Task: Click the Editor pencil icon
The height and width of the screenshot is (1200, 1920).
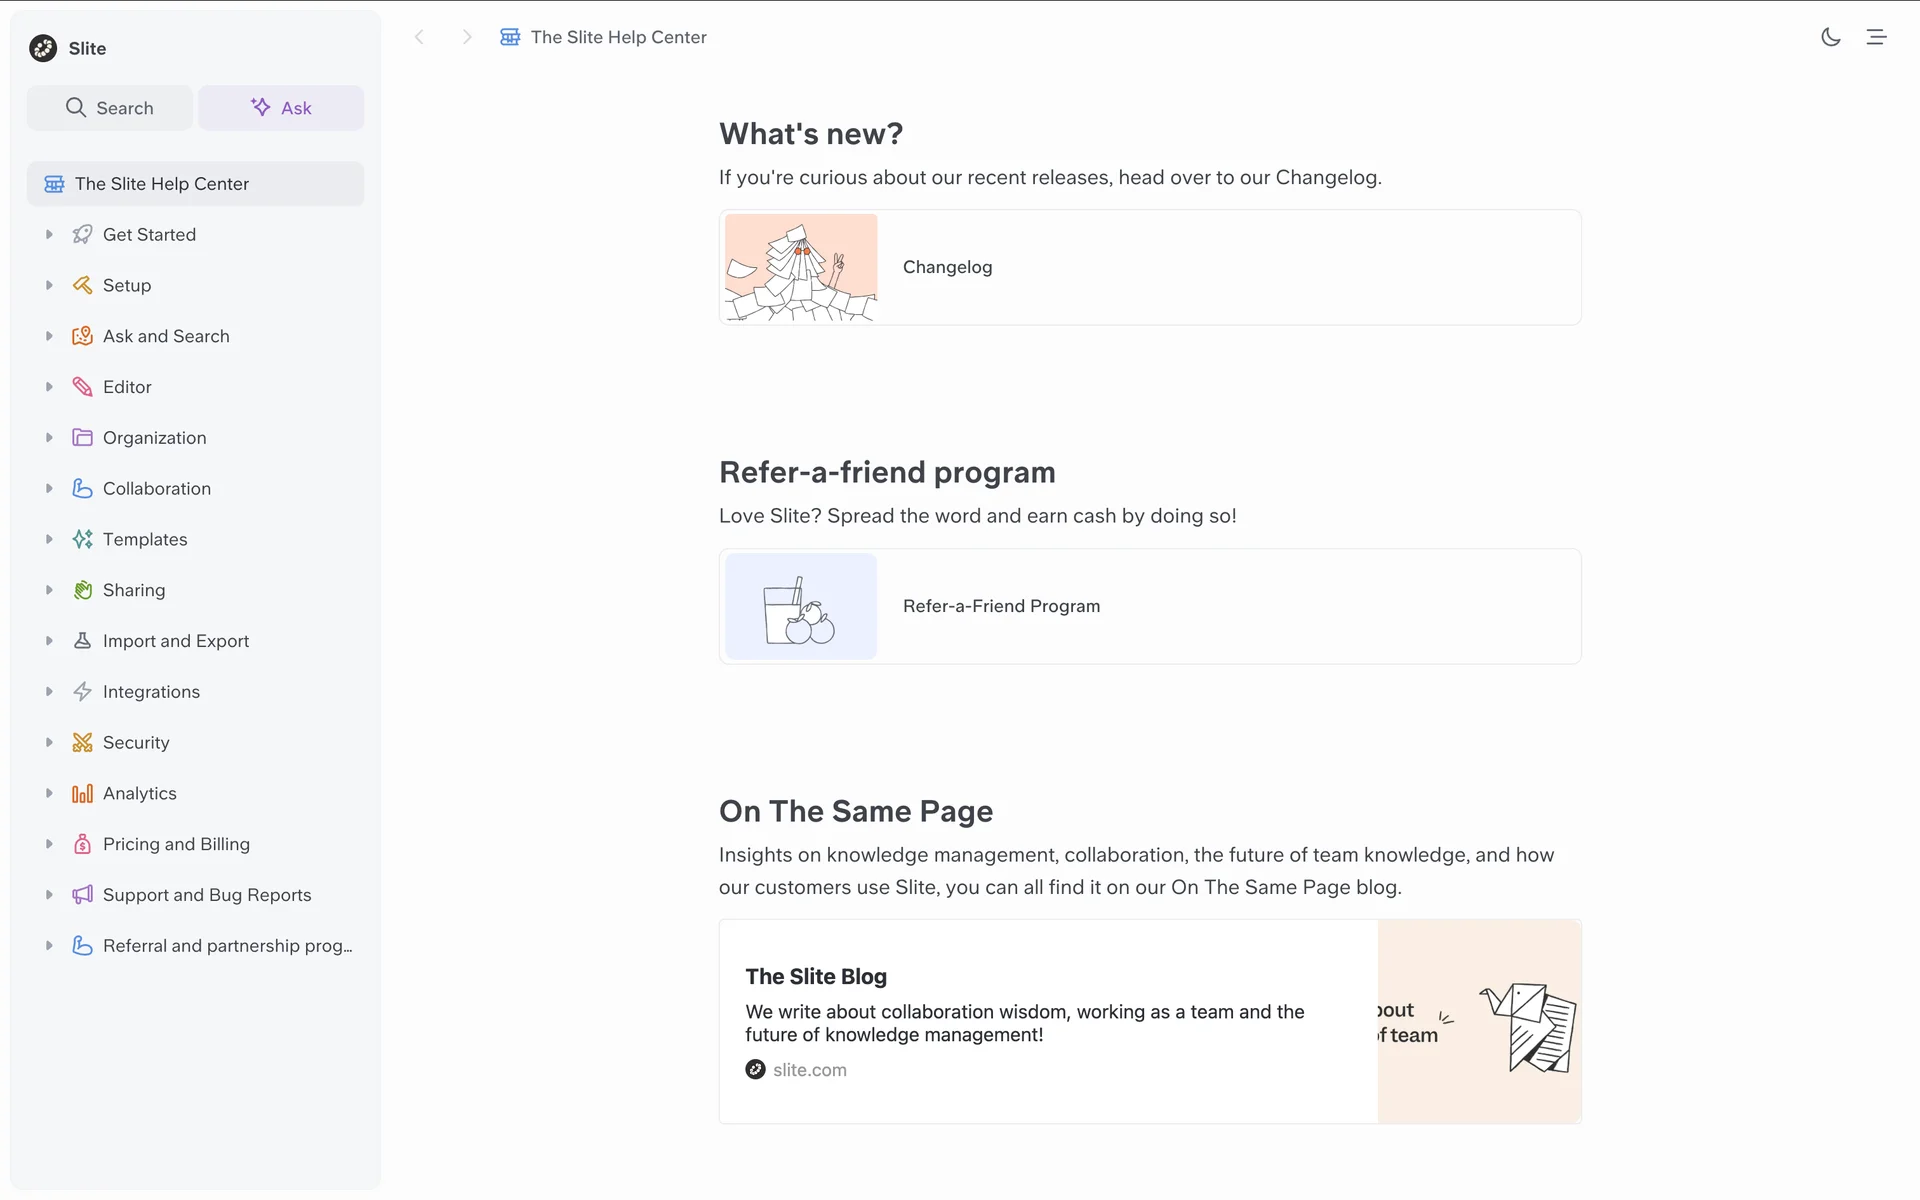Action: coord(82,387)
